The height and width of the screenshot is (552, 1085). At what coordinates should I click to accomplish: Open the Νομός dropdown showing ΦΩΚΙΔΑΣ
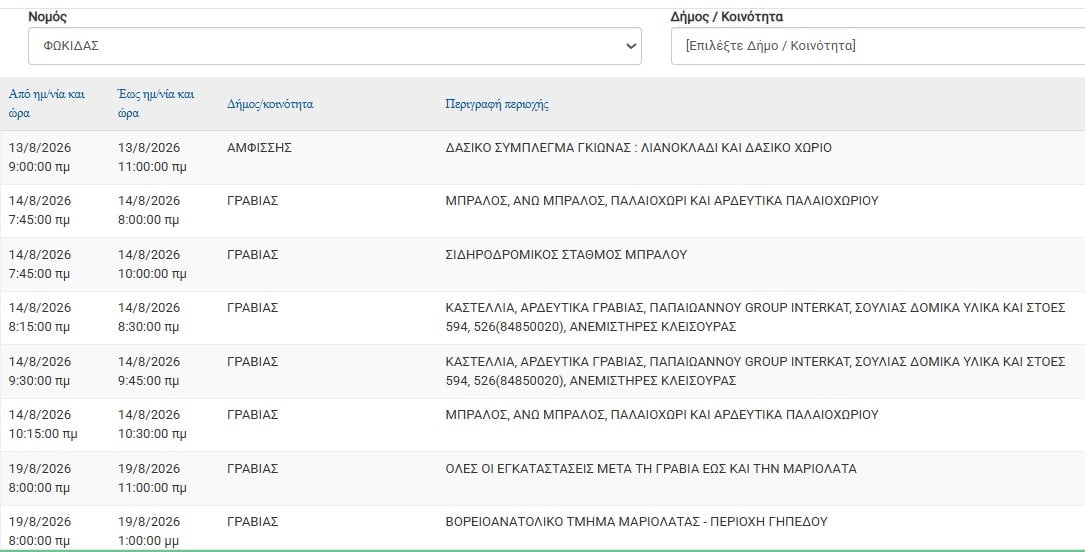coord(335,46)
